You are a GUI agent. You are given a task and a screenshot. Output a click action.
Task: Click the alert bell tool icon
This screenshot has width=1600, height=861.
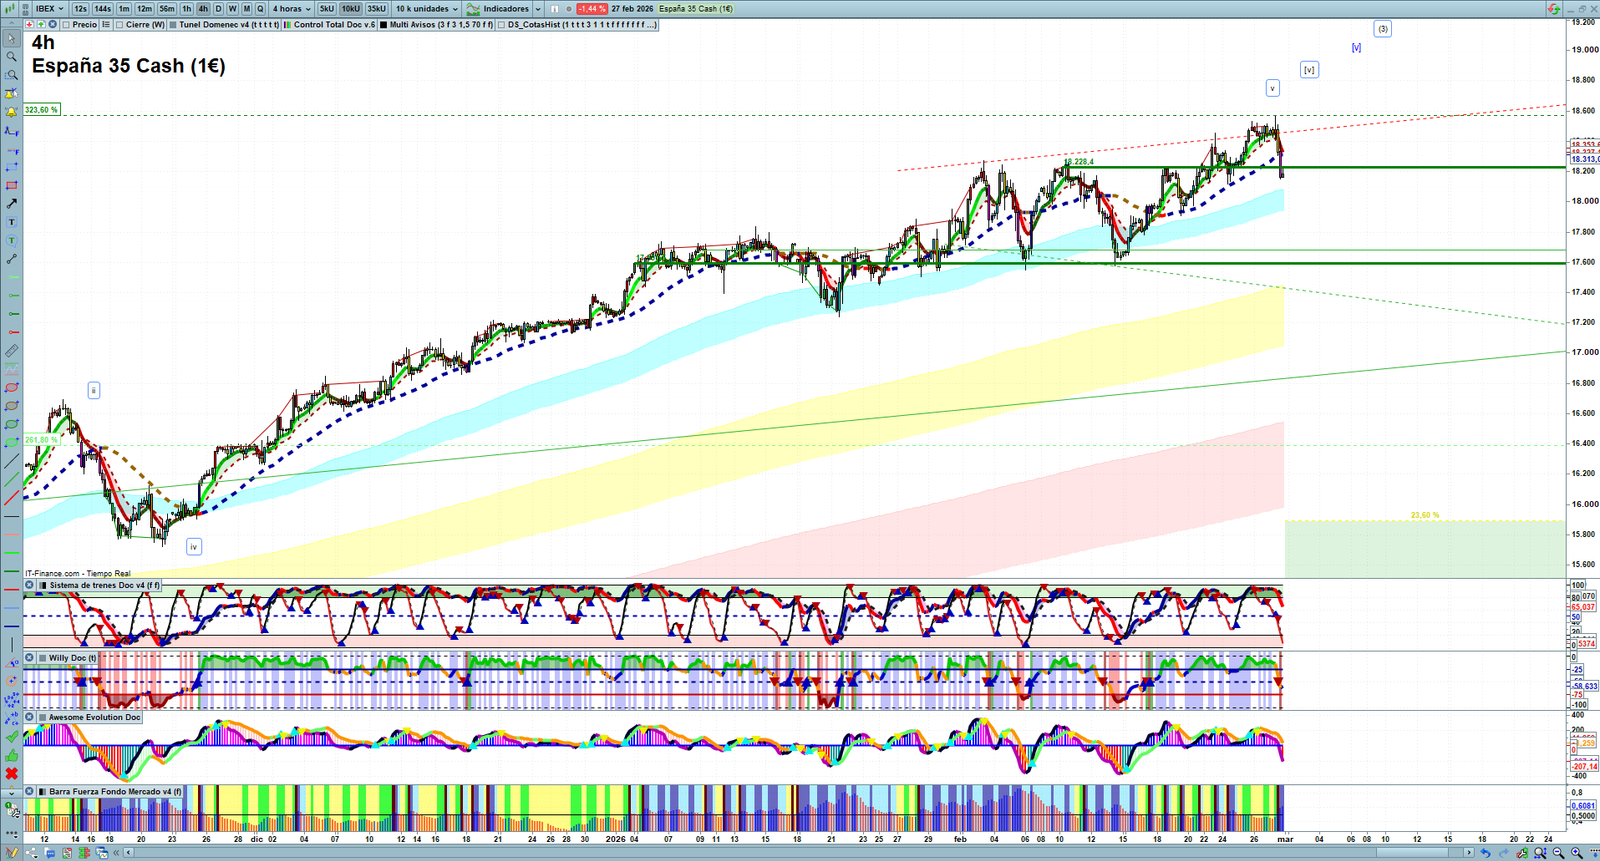[x=11, y=111]
